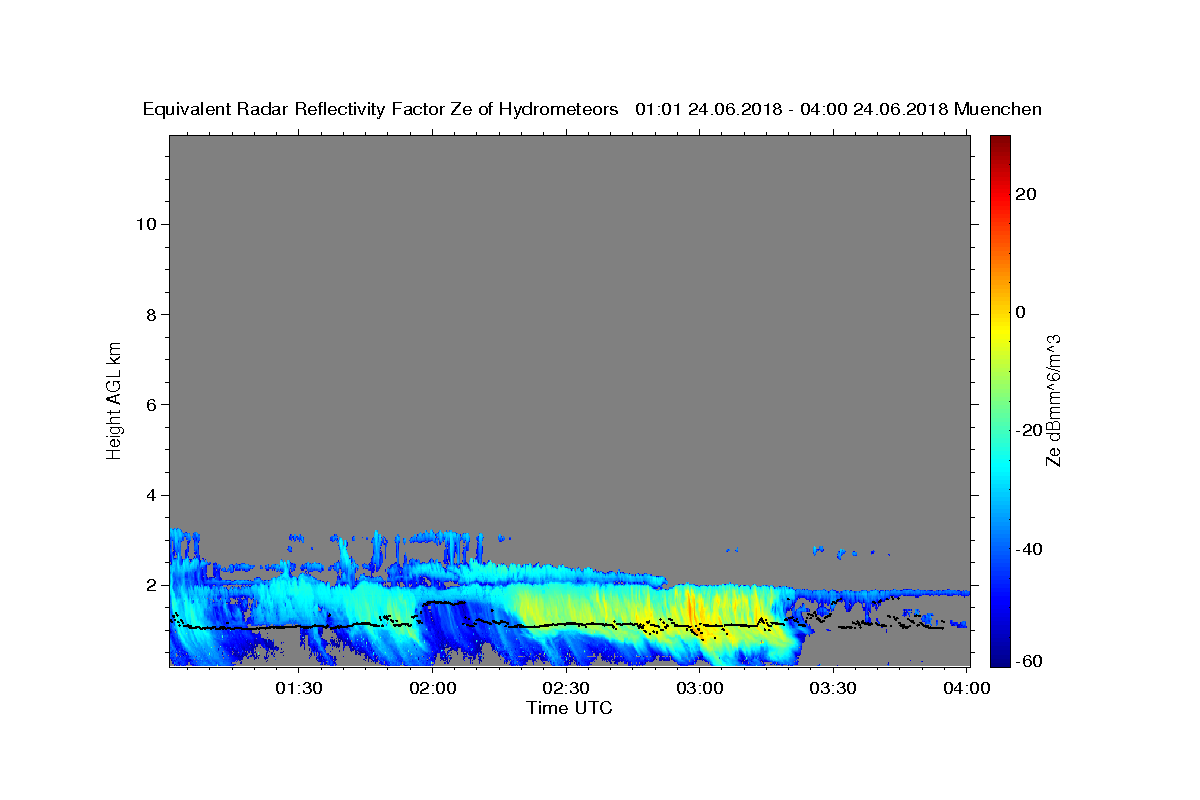Click the 04:00 time tick label

pos(967,689)
